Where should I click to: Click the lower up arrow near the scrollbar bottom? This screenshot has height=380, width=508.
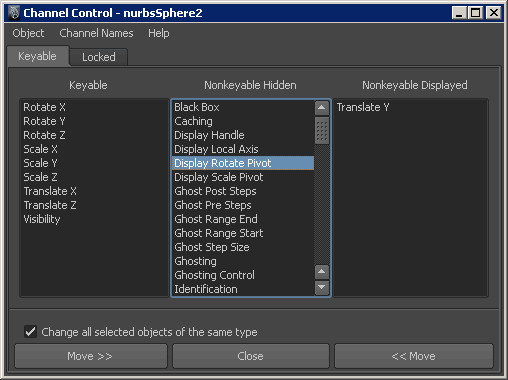pos(322,272)
